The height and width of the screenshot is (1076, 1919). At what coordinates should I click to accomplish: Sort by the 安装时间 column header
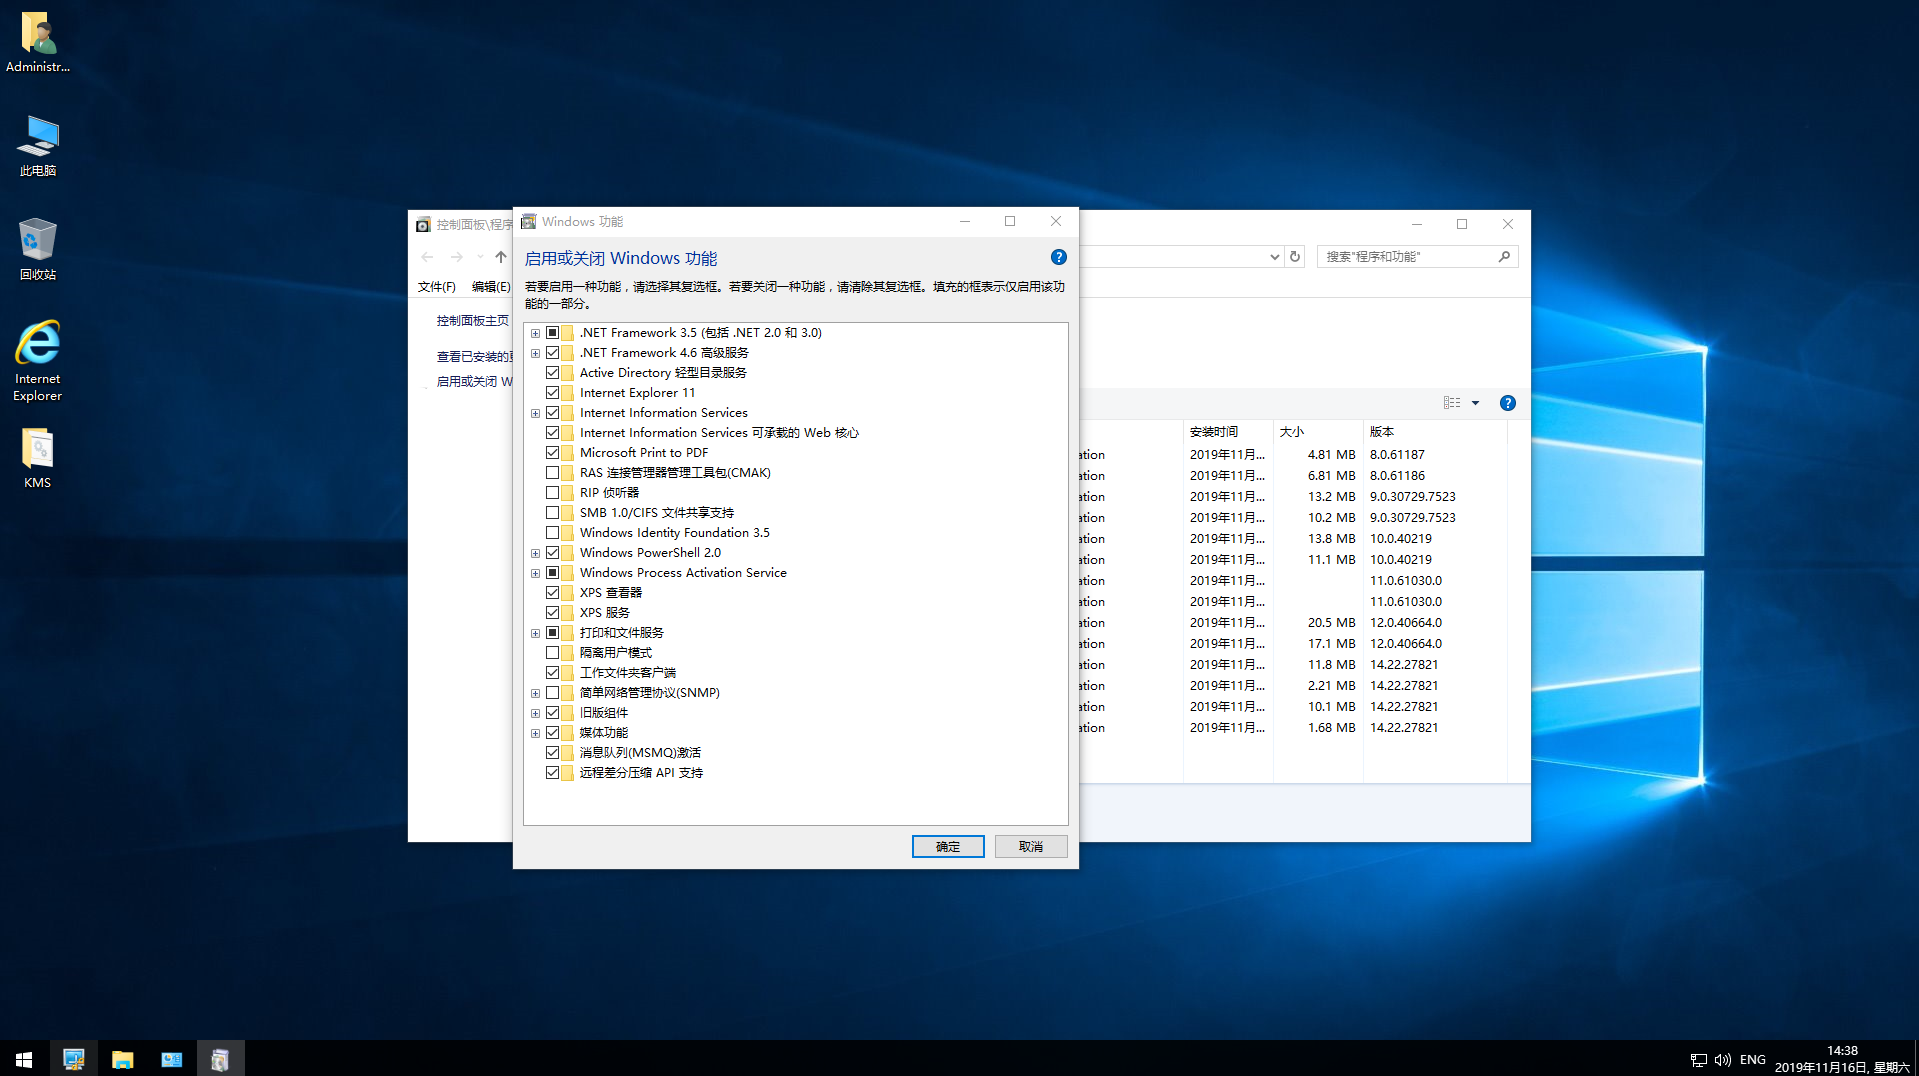click(1228, 432)
